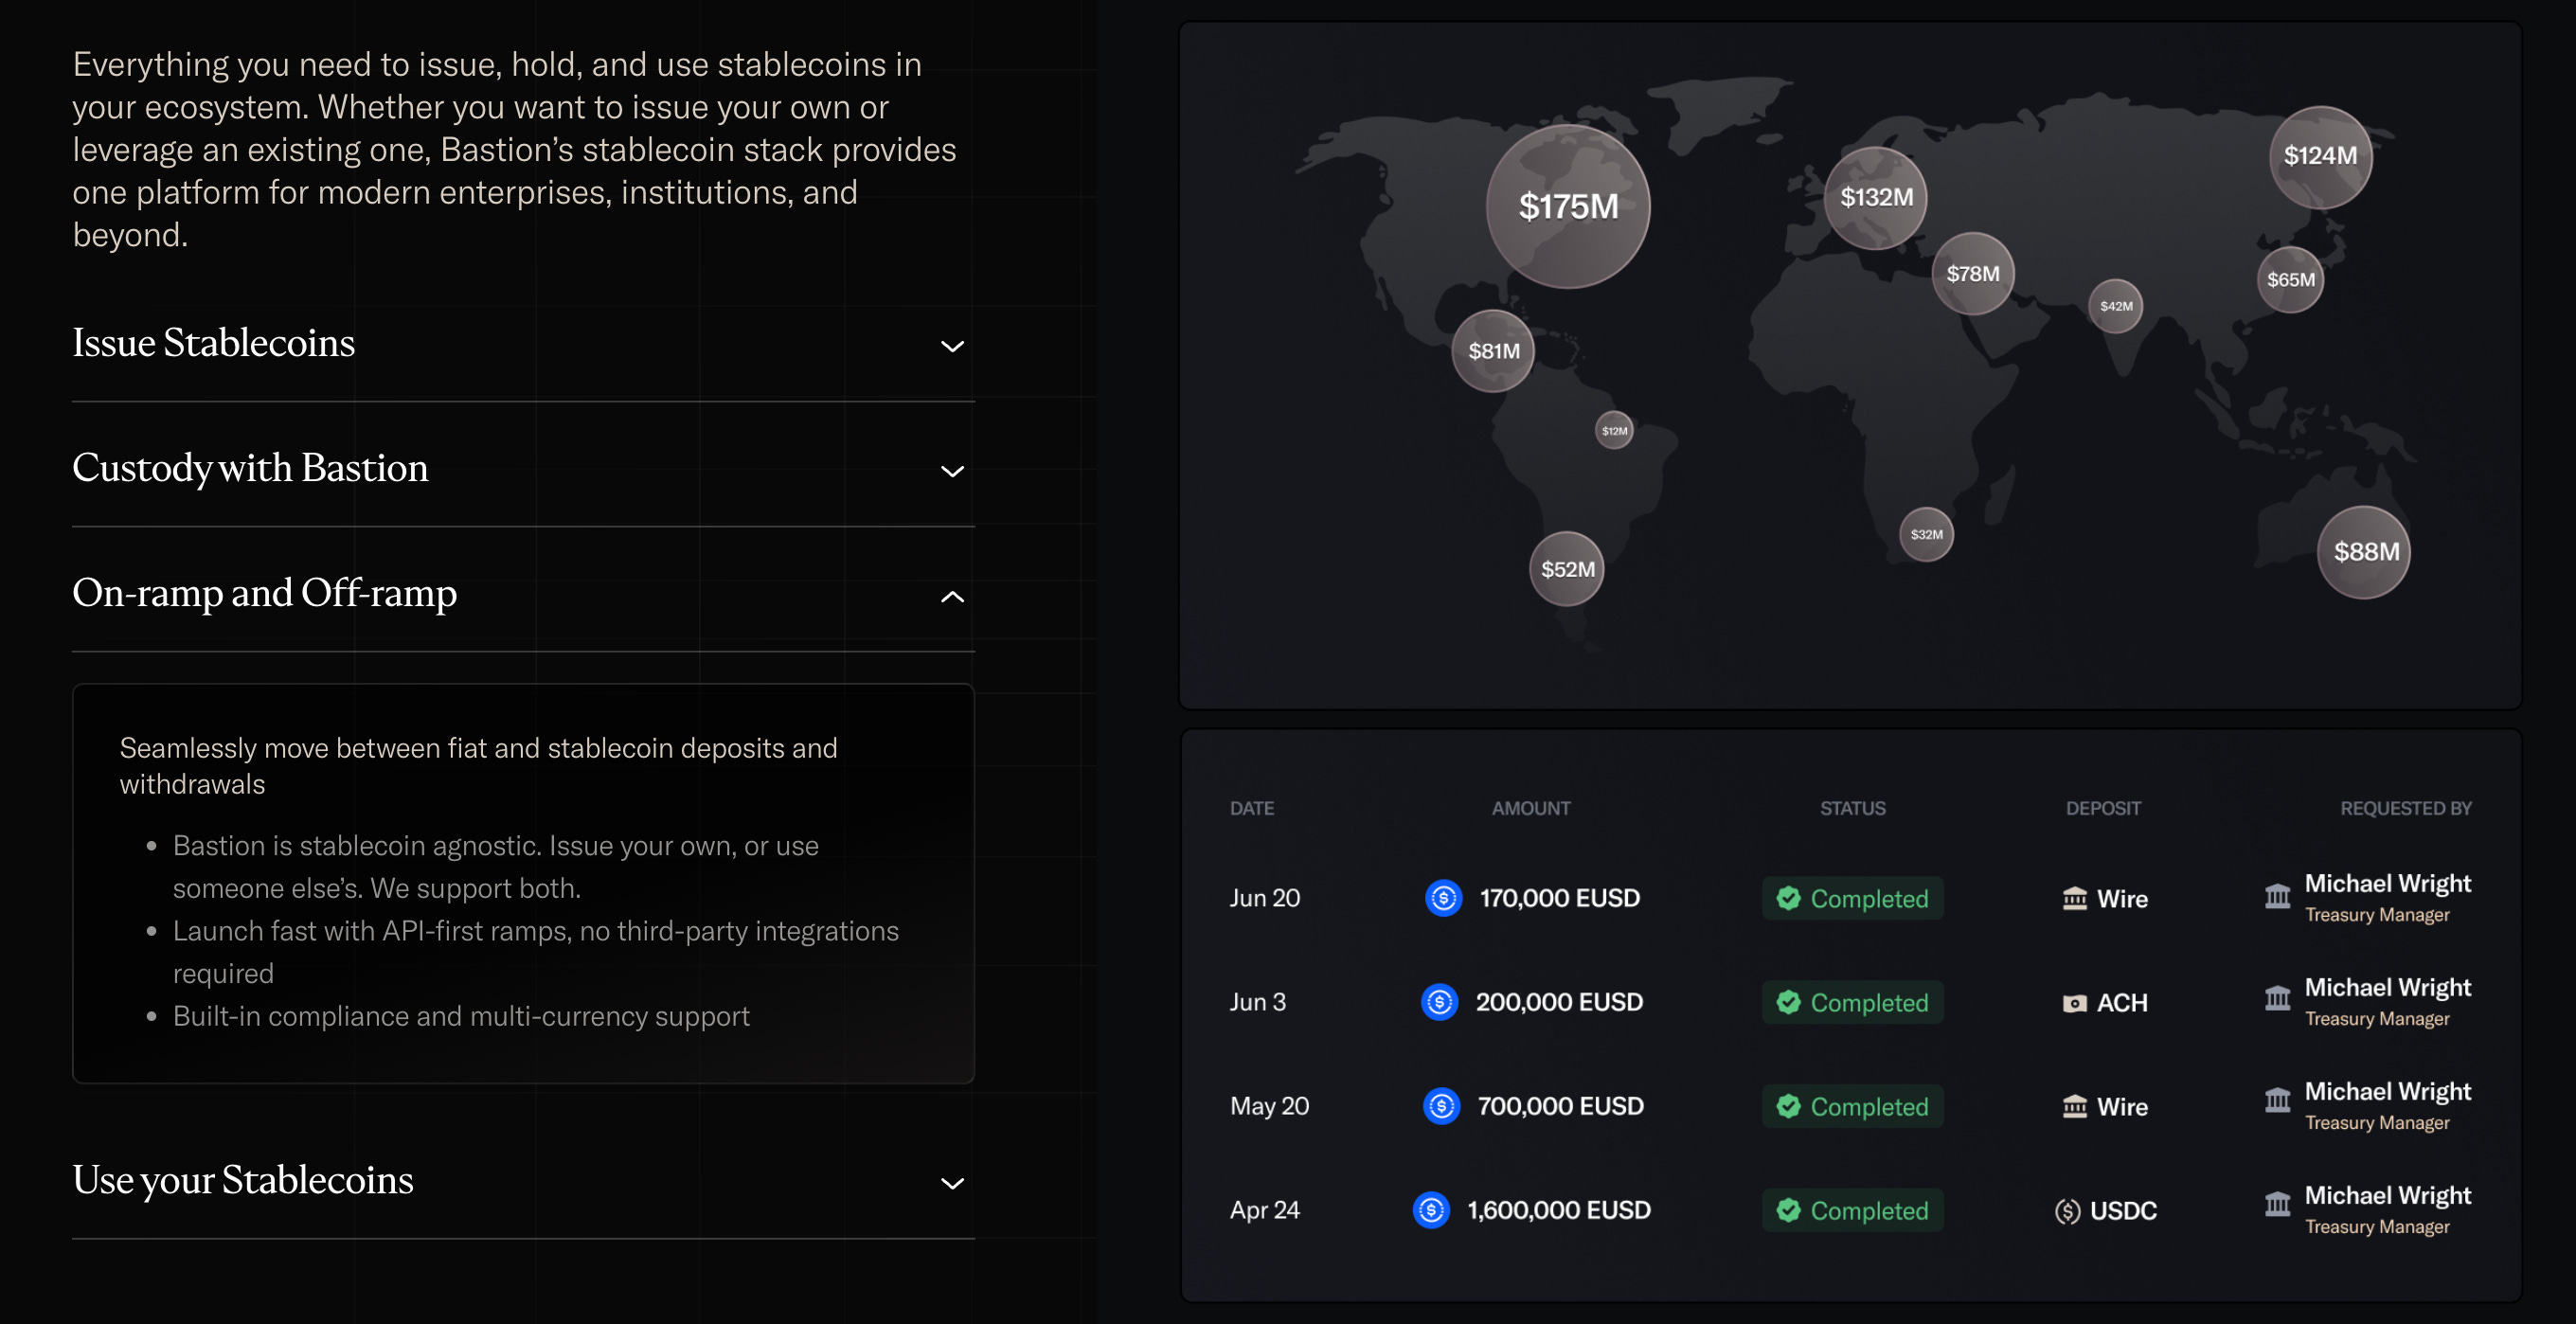Expand Use your Stablecoins chevron arrow
The height and width of the screenshot is (1324, 2576).
click(952, 1184)
